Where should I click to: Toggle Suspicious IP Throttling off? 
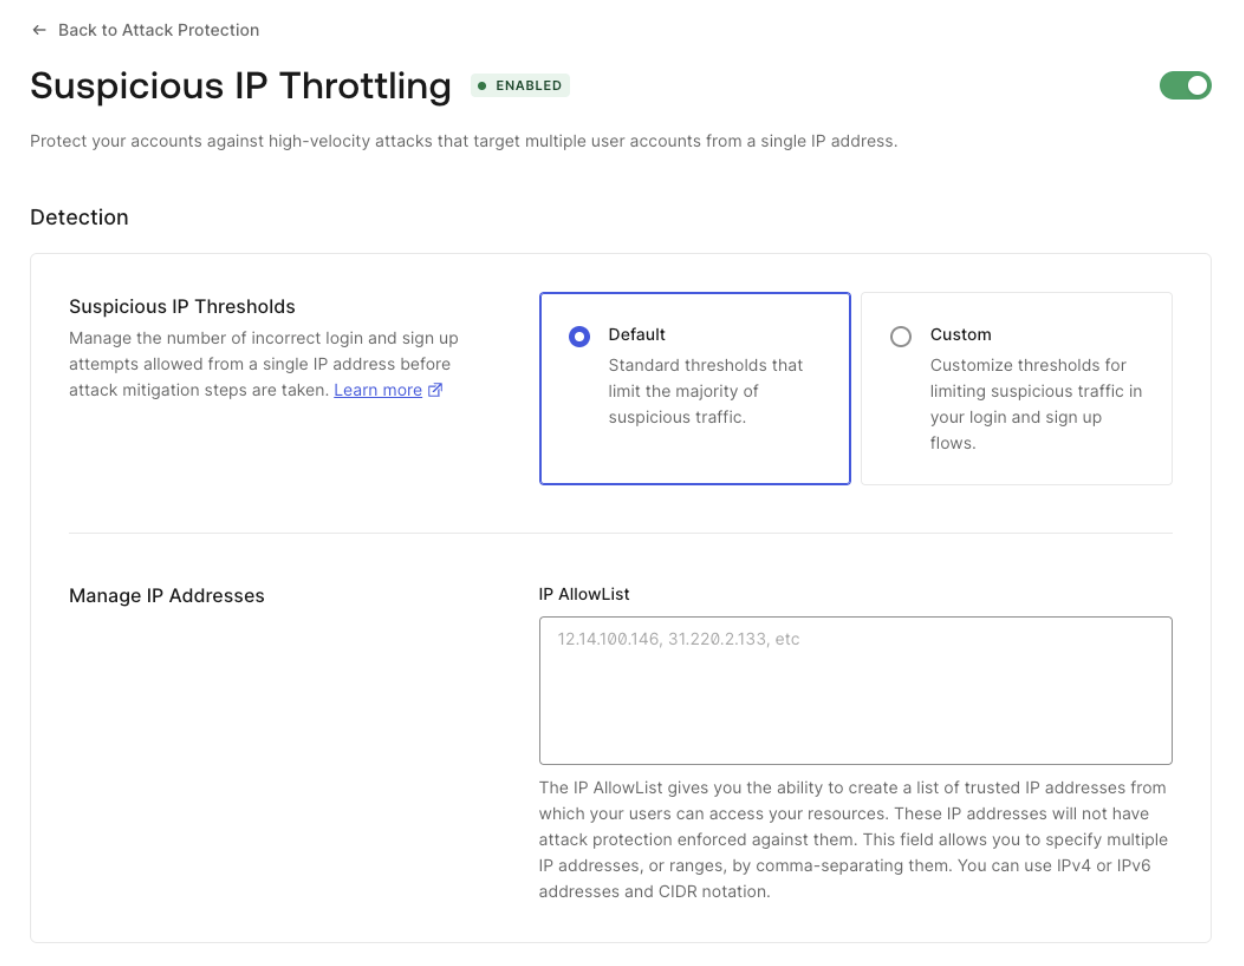point(1185,86)
